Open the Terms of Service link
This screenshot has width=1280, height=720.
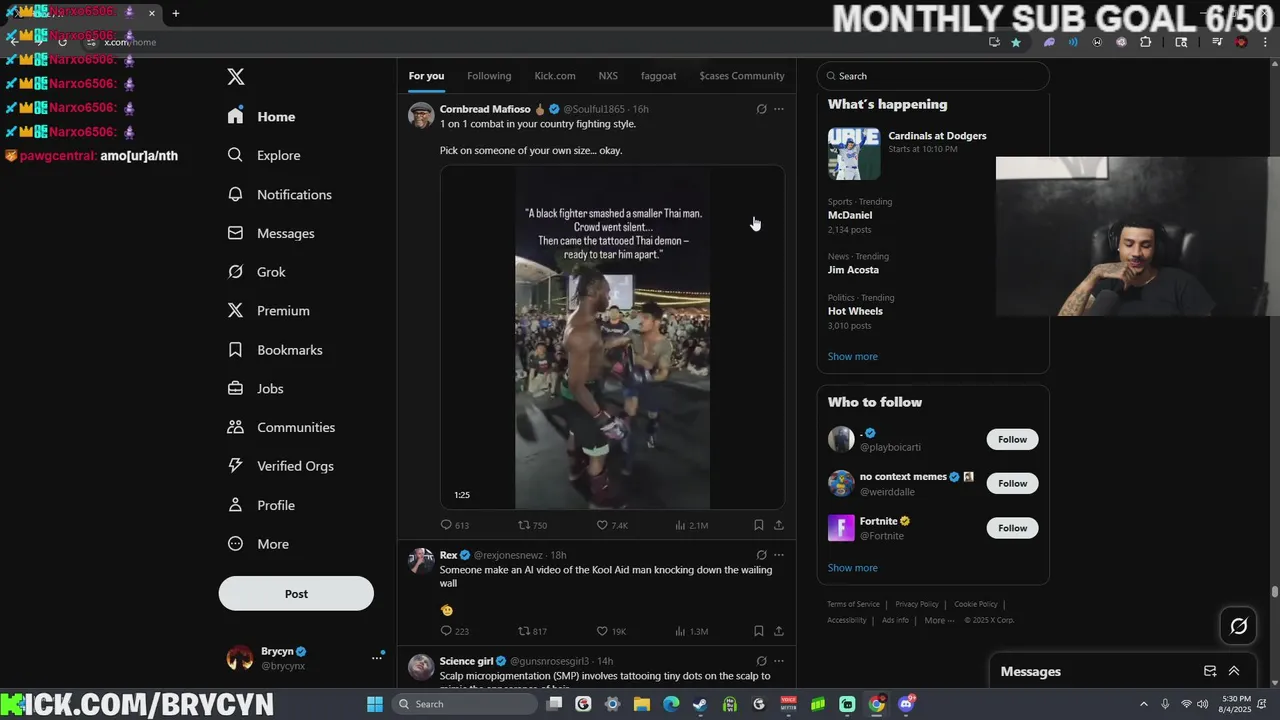click(x=853, y=604)
